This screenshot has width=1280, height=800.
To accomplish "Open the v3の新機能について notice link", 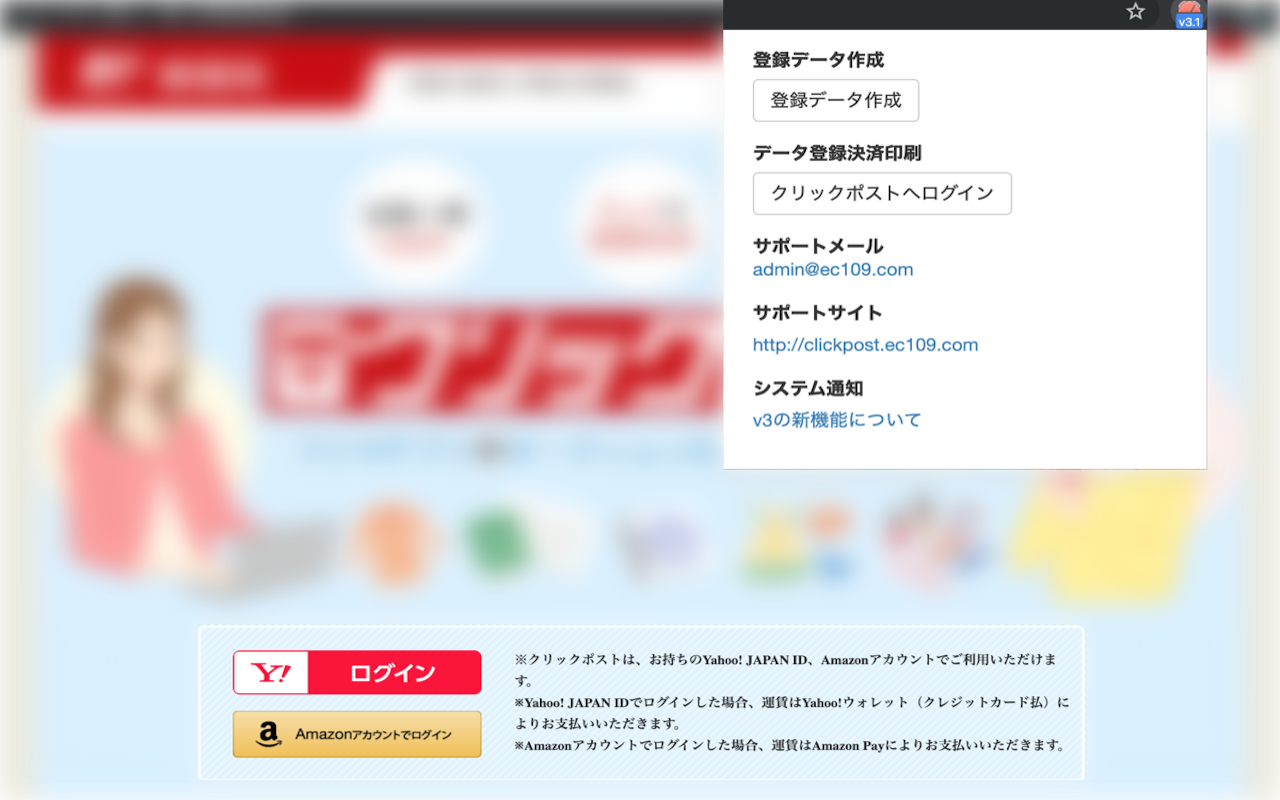I will tap(837, 420).
